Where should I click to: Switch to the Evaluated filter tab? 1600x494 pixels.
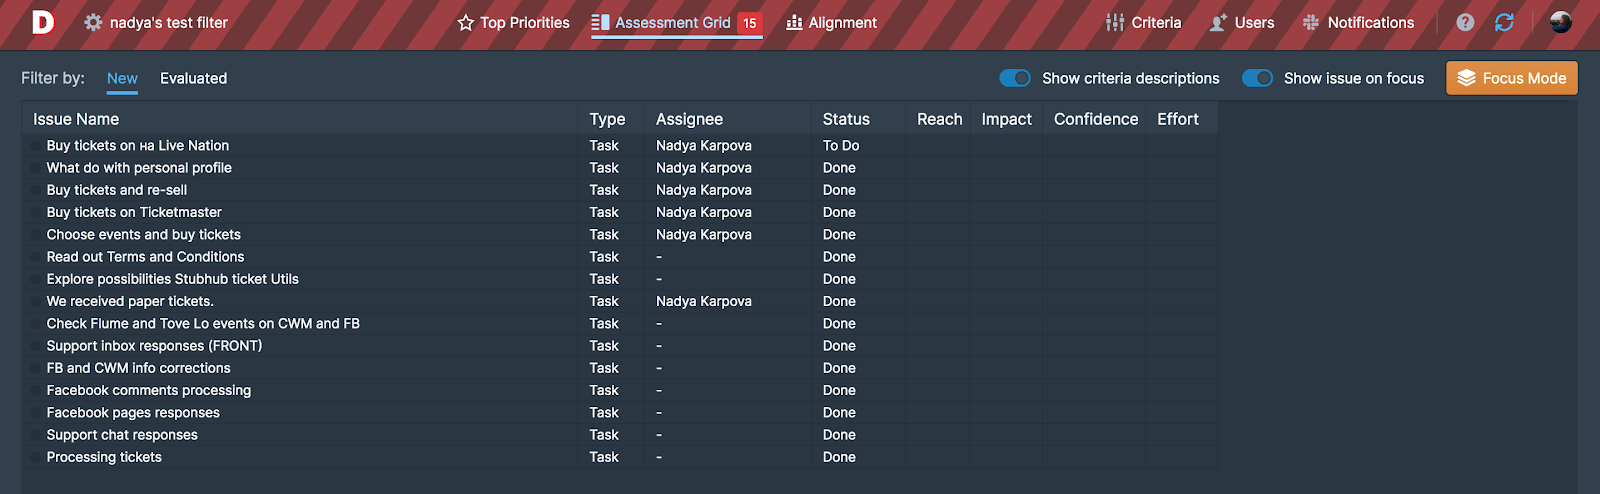[193, 78]
